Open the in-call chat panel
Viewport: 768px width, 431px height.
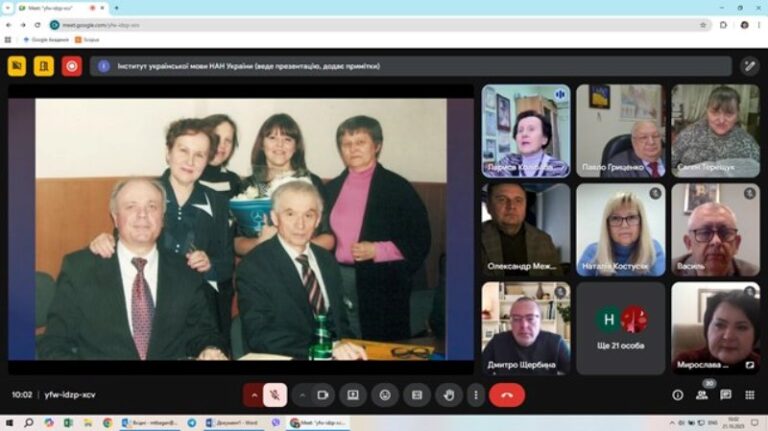point(725,395)
